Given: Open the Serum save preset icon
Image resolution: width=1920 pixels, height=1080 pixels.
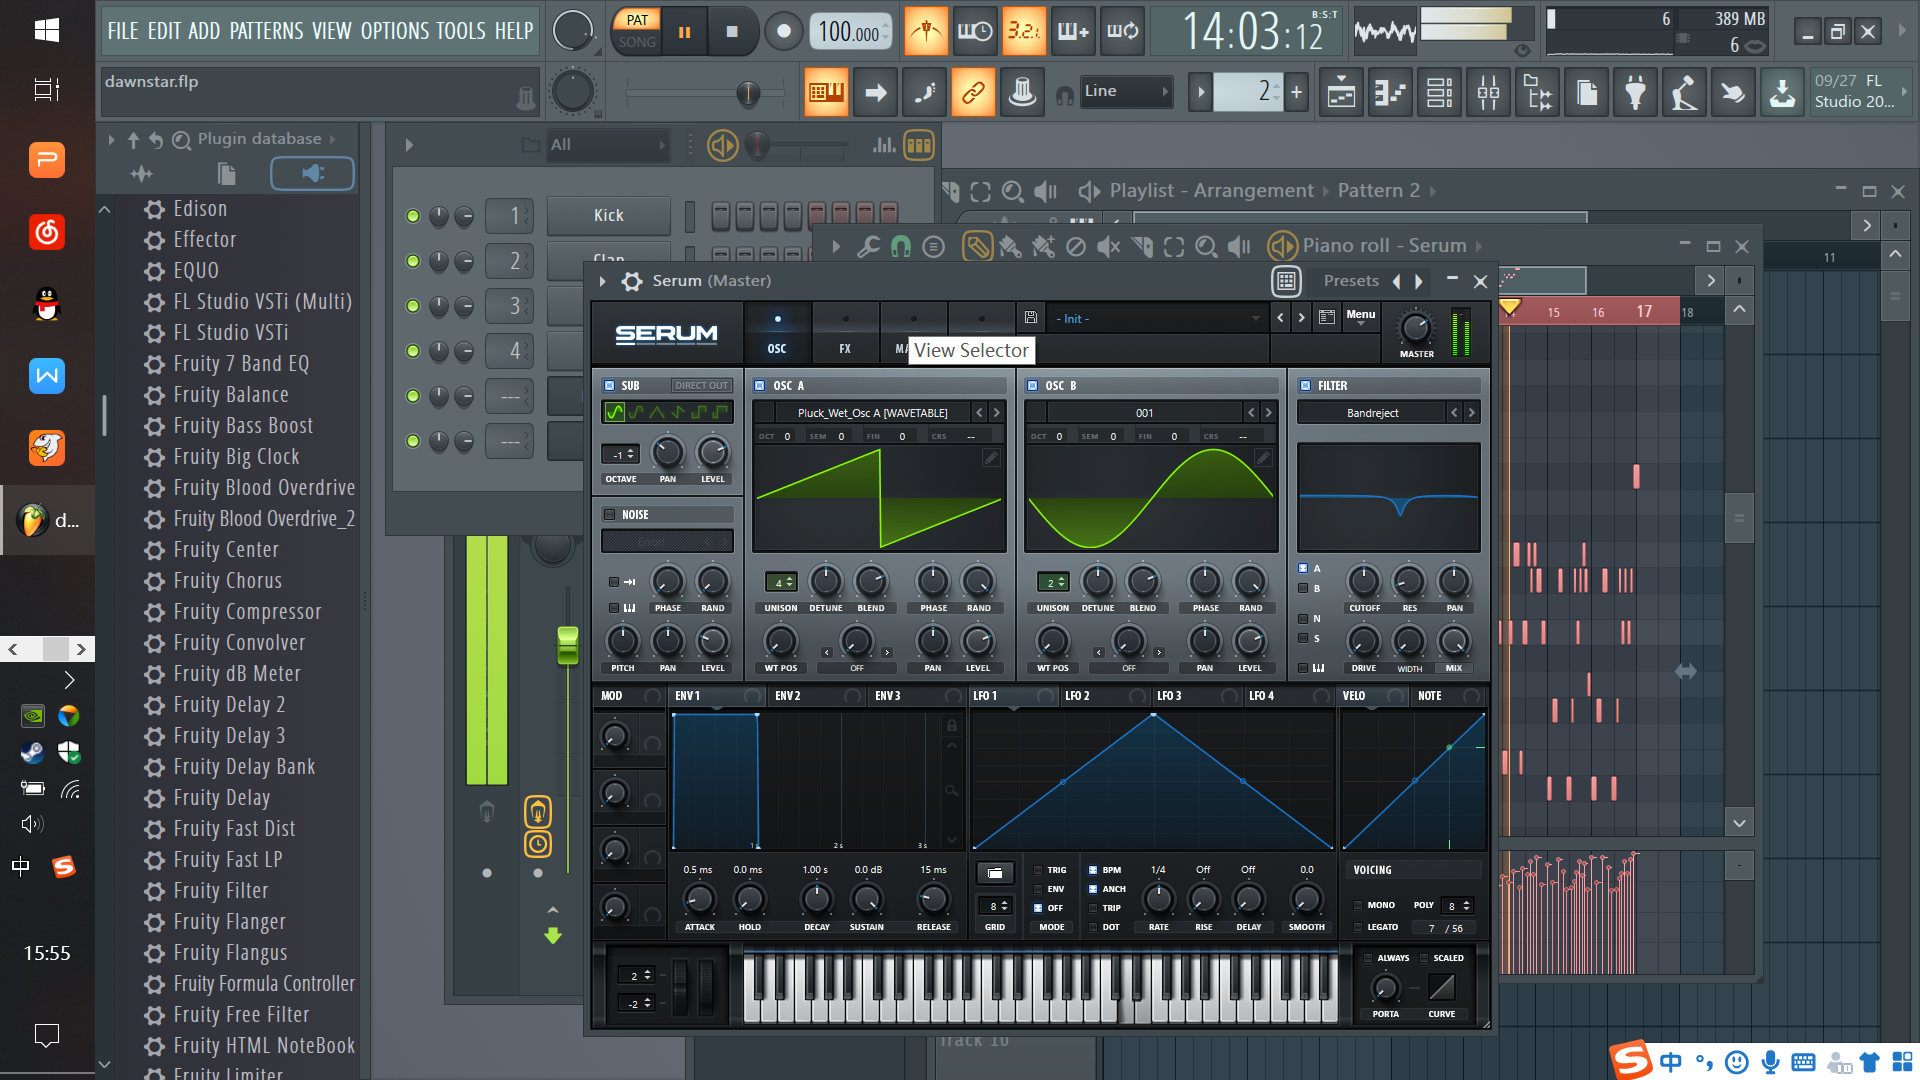Looking at the screenshot, I should 1031,318.
